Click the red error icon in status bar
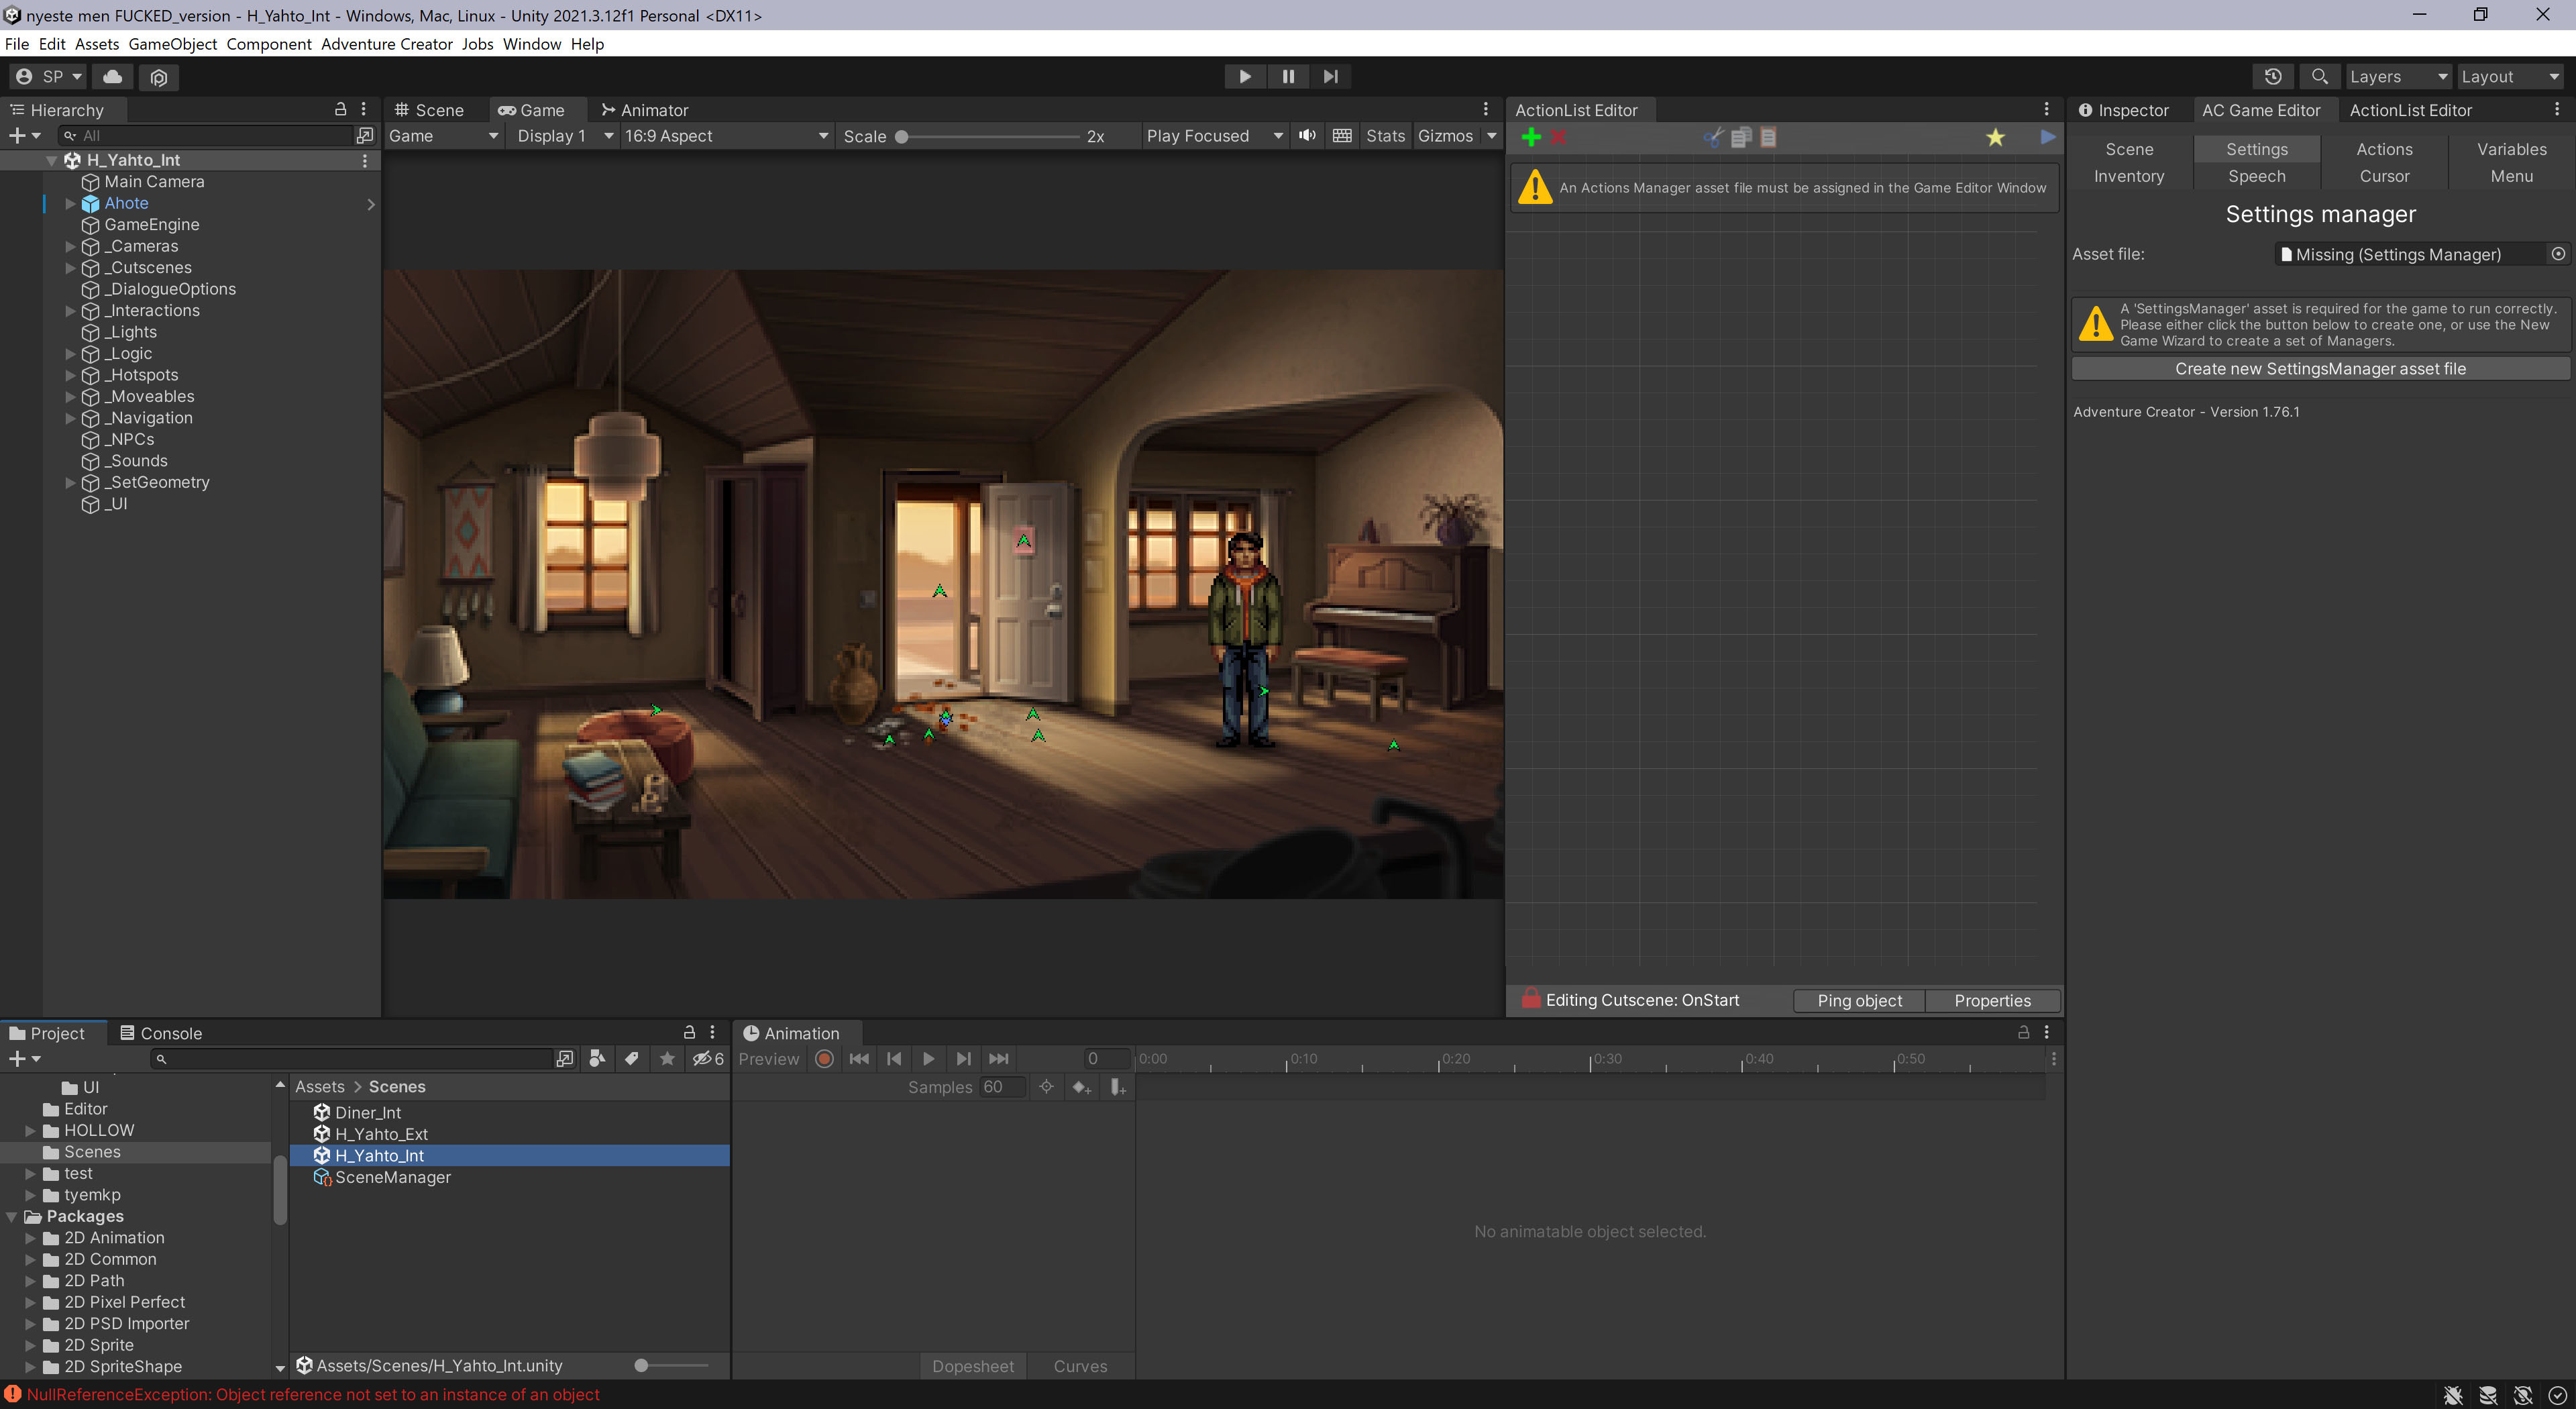Screen dimensions: 2576x1409 tap(13, 1394)
